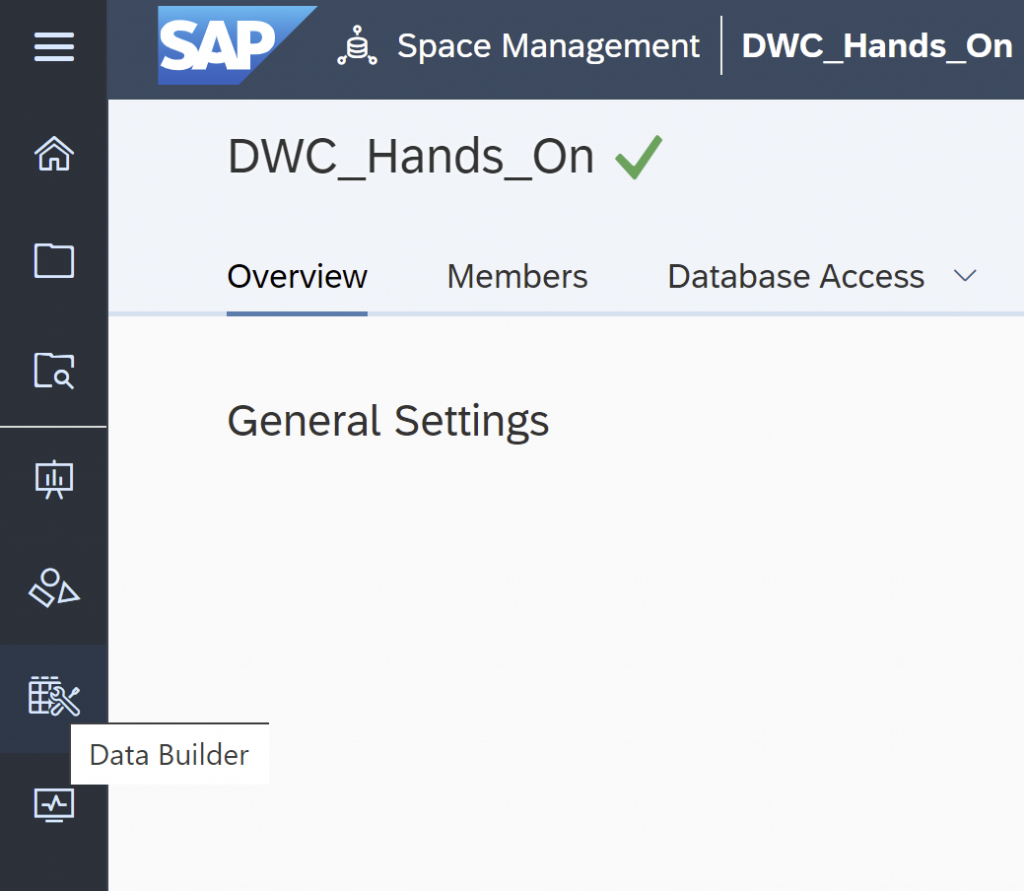The image size is (1024, 891).
Task: Go to Home via house icon
Action: tap(54, 154)
